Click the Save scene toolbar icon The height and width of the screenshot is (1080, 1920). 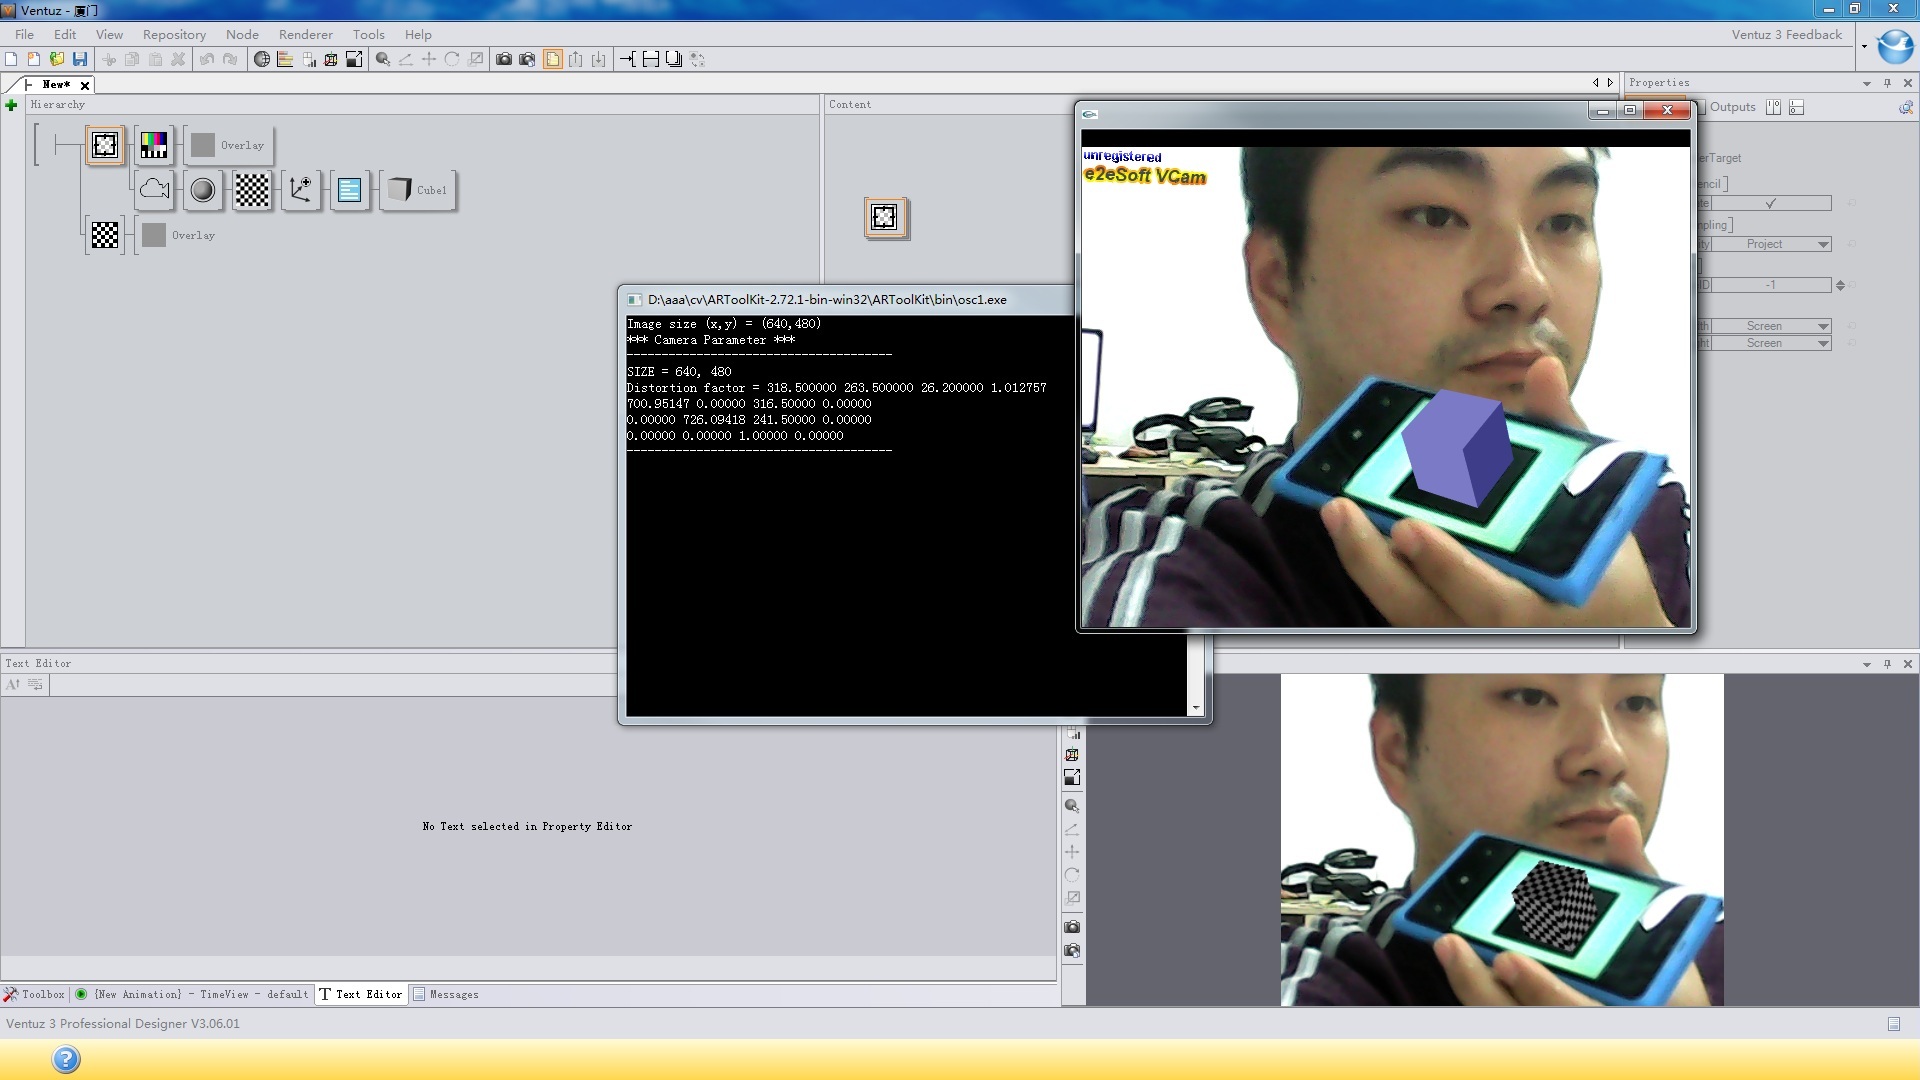80,59
